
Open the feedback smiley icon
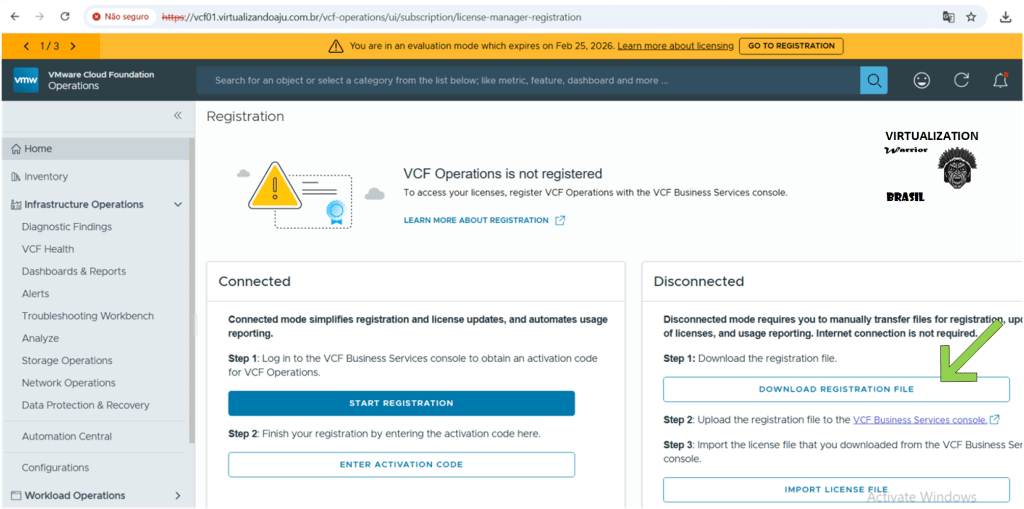click(x=922, y=81)
